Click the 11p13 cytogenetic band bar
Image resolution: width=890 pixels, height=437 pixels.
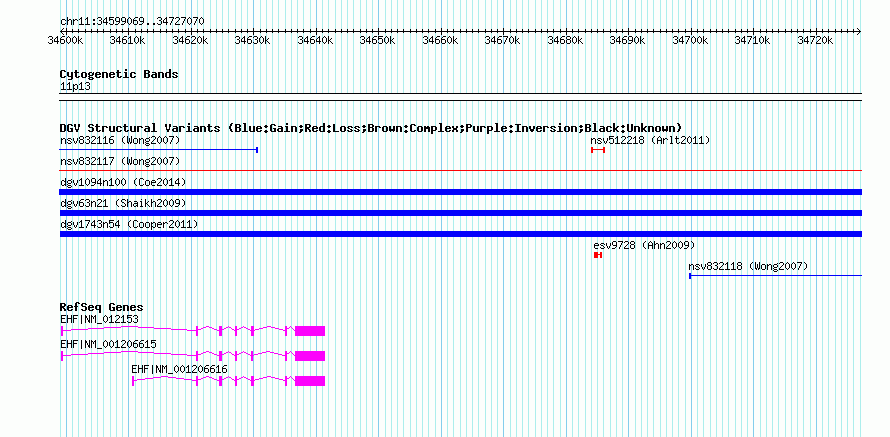(460, 96)
